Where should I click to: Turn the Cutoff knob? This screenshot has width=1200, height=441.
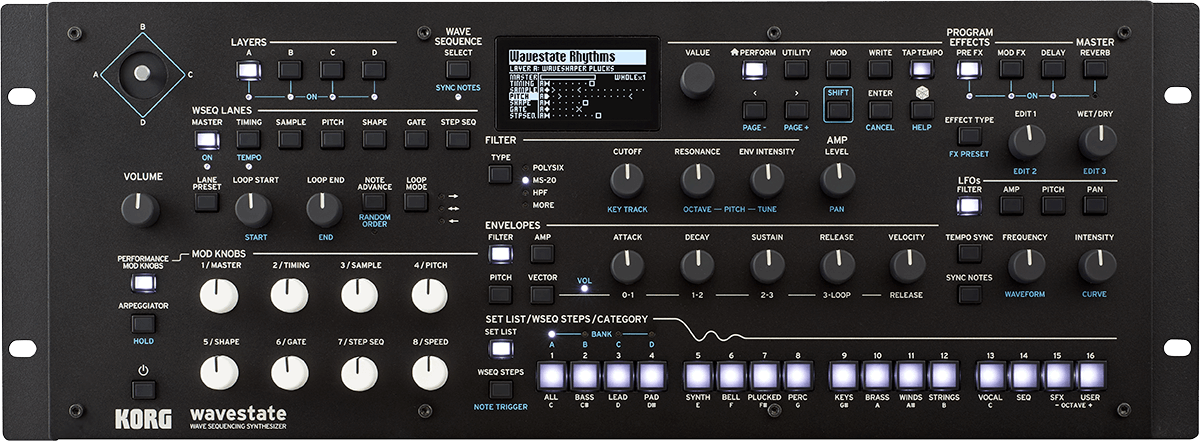627,180
